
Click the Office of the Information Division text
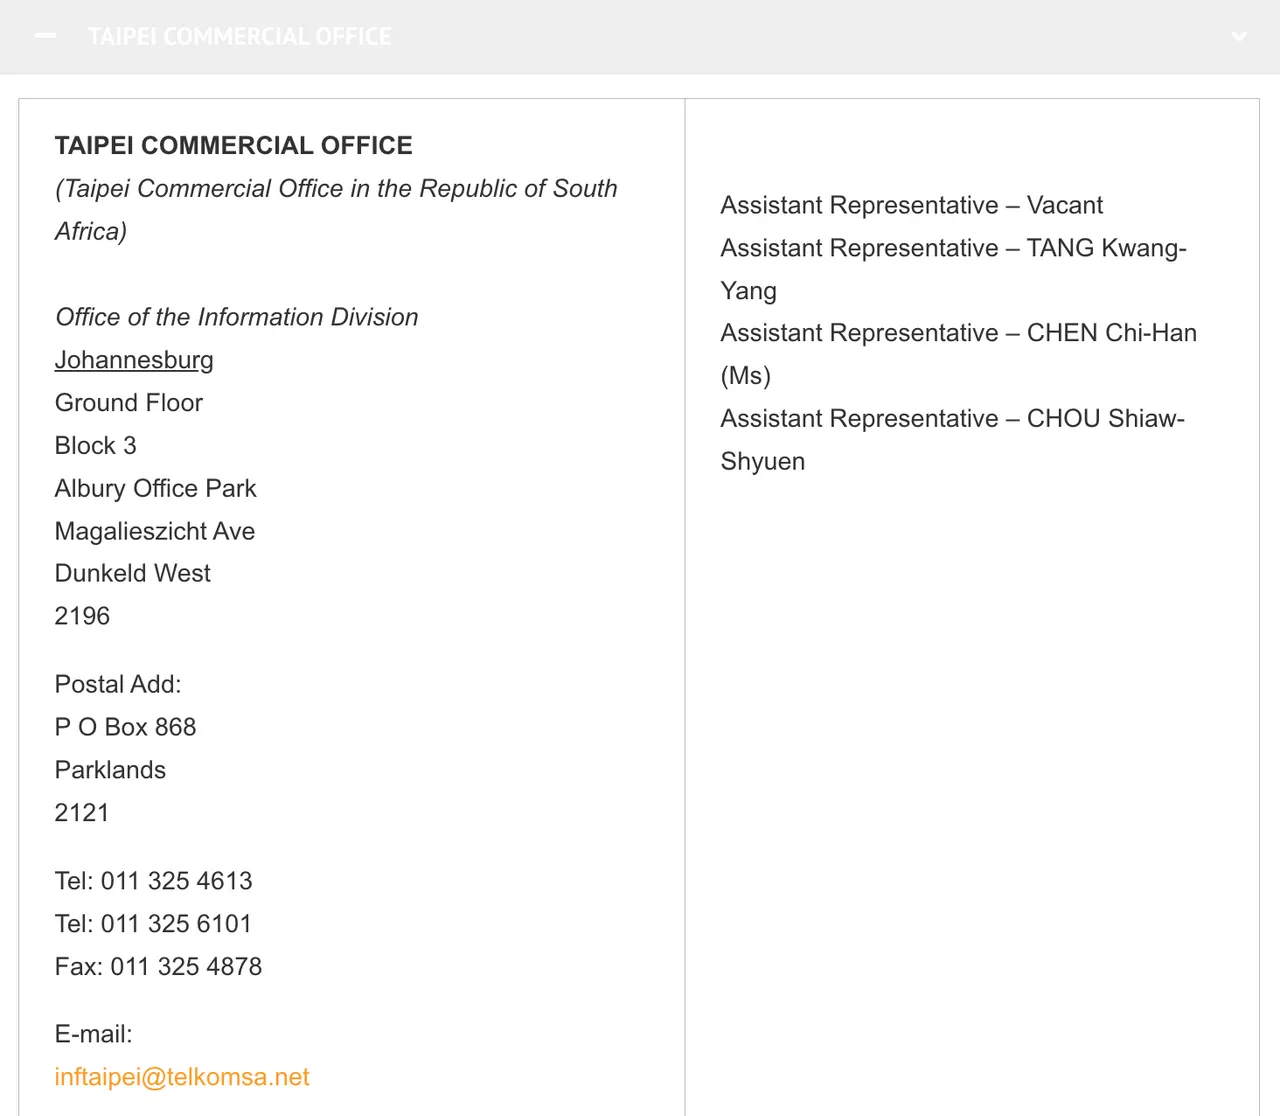[236, 317]
